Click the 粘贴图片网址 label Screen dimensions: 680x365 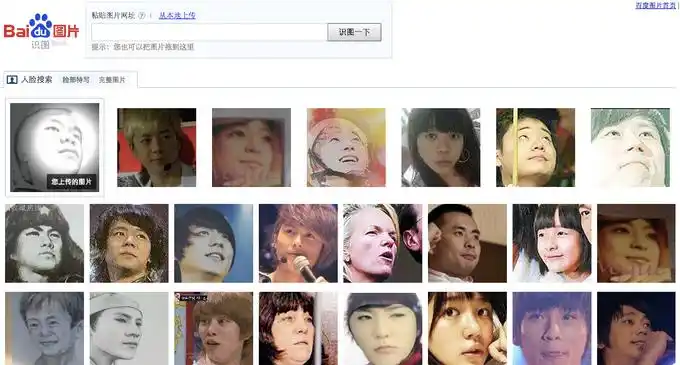[113, 16]
